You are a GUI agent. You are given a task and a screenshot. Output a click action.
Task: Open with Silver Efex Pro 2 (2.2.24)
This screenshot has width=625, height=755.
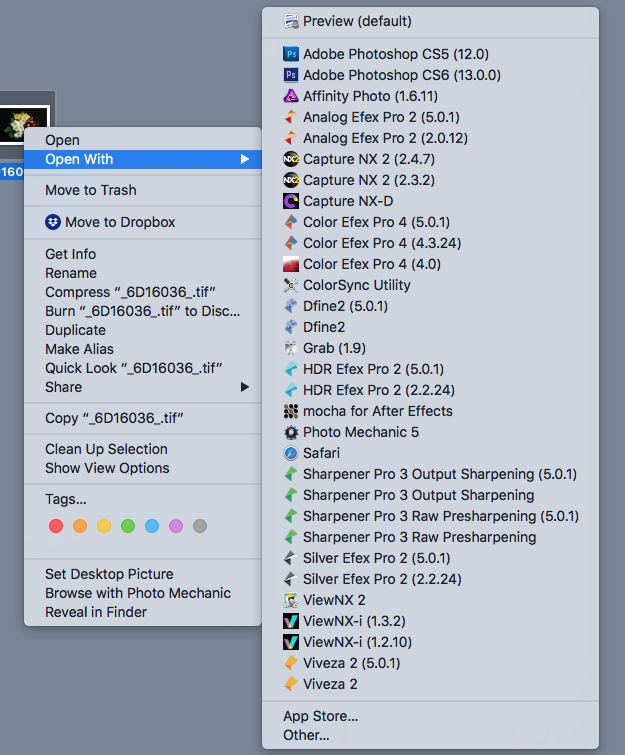(x=430, y=579)
